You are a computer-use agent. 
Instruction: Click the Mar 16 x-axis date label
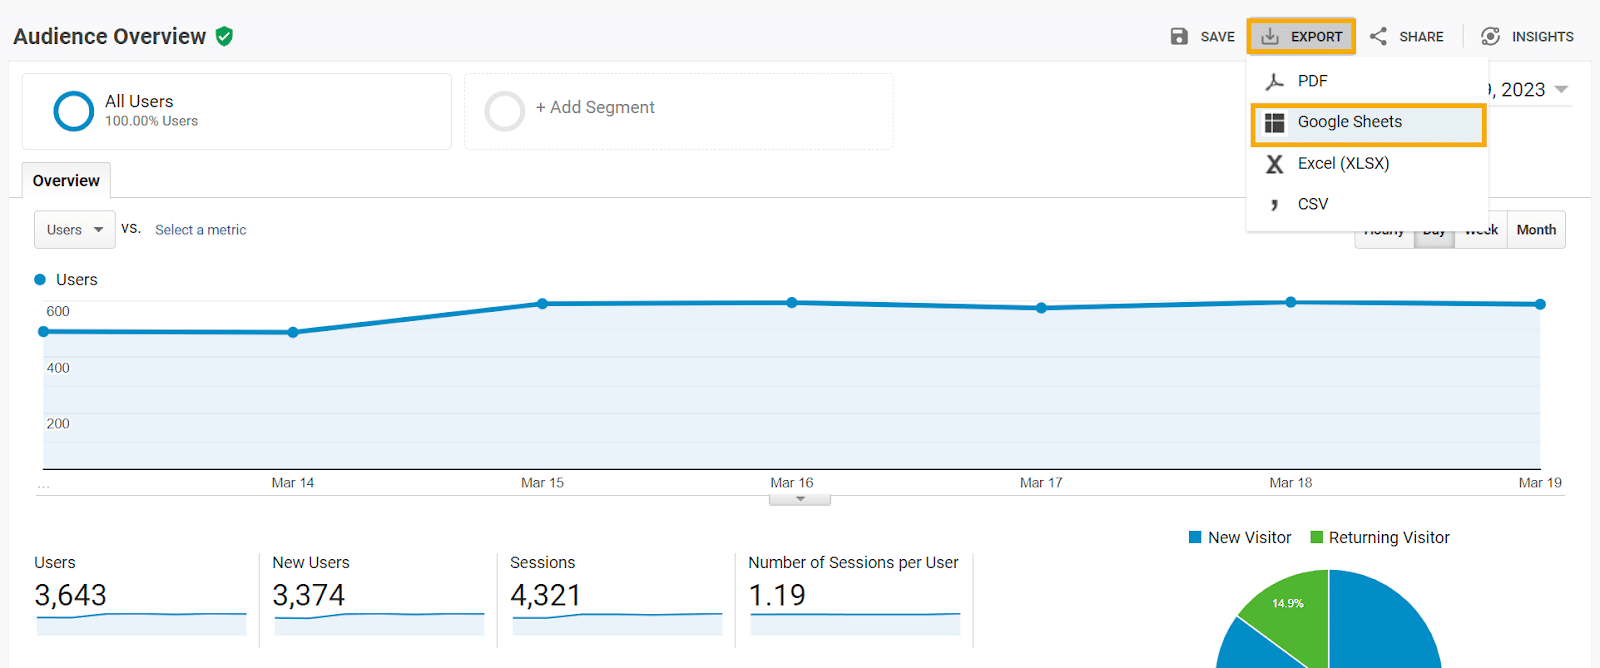(792, 483)
